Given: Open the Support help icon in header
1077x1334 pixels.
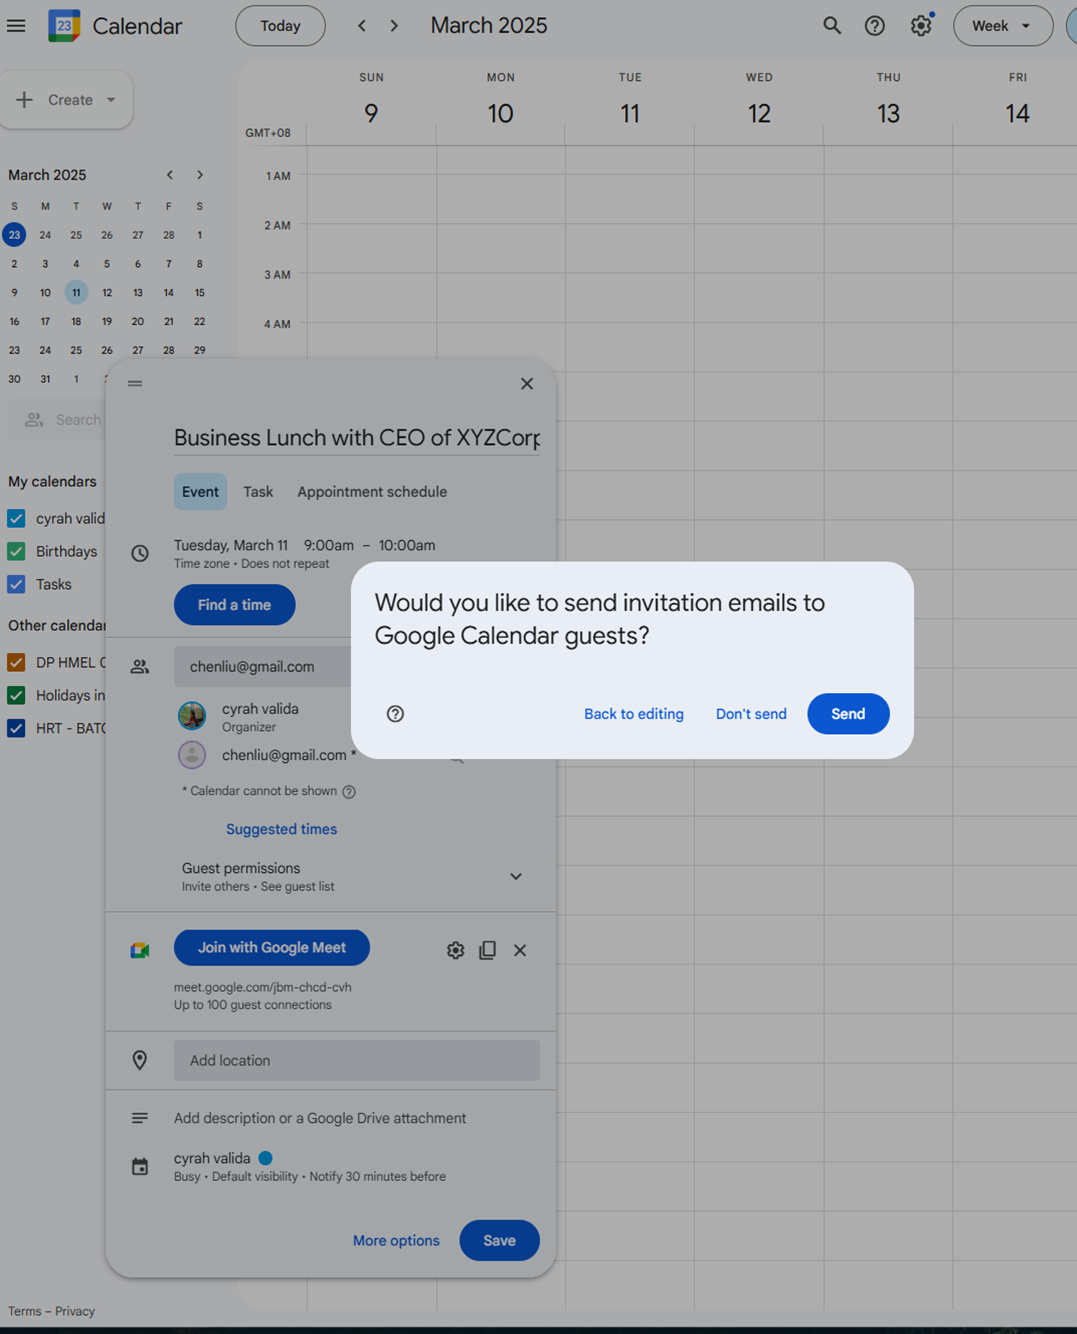Looking at the screenshot, I should pos(875,26).
